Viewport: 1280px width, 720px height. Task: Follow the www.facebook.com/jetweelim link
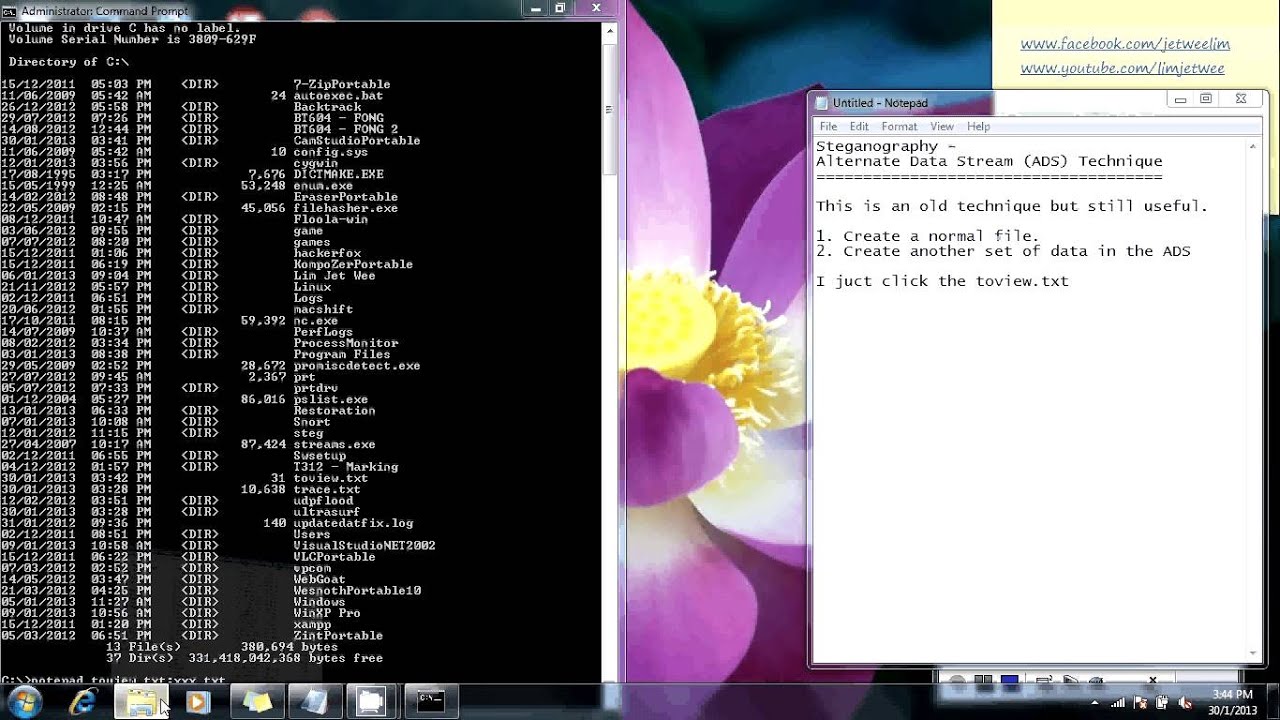[x=1125, y=44]
